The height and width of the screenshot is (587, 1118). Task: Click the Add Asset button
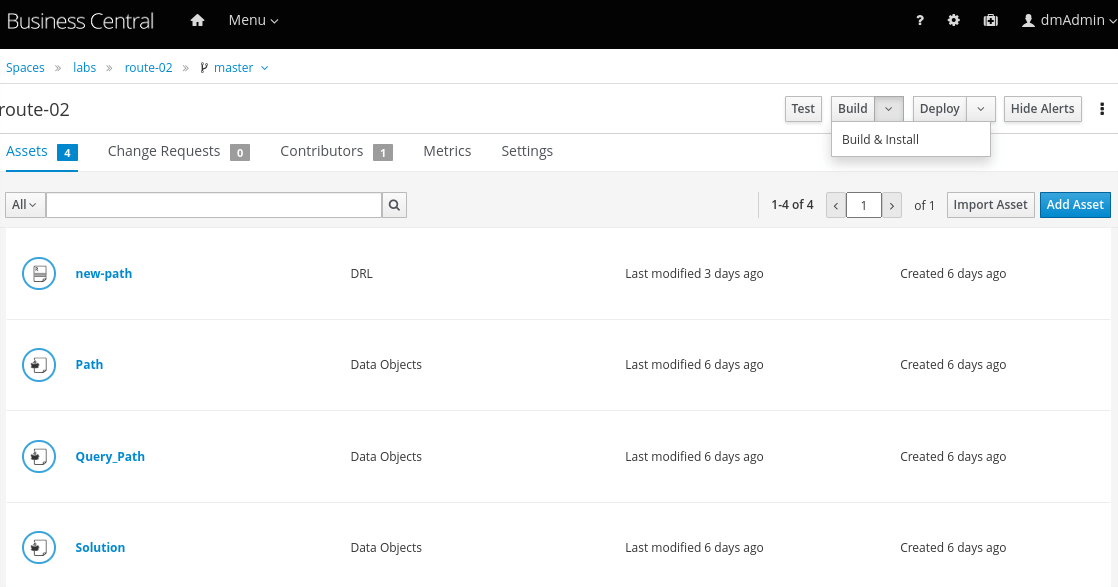tap(1074, 205)
